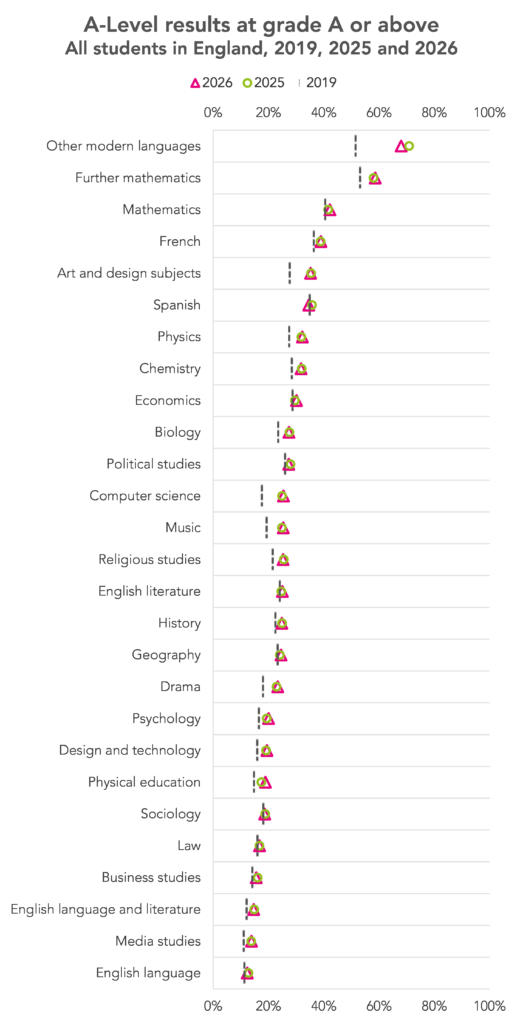
Task: Click the English language and literature label
Action: coord(106,909)
